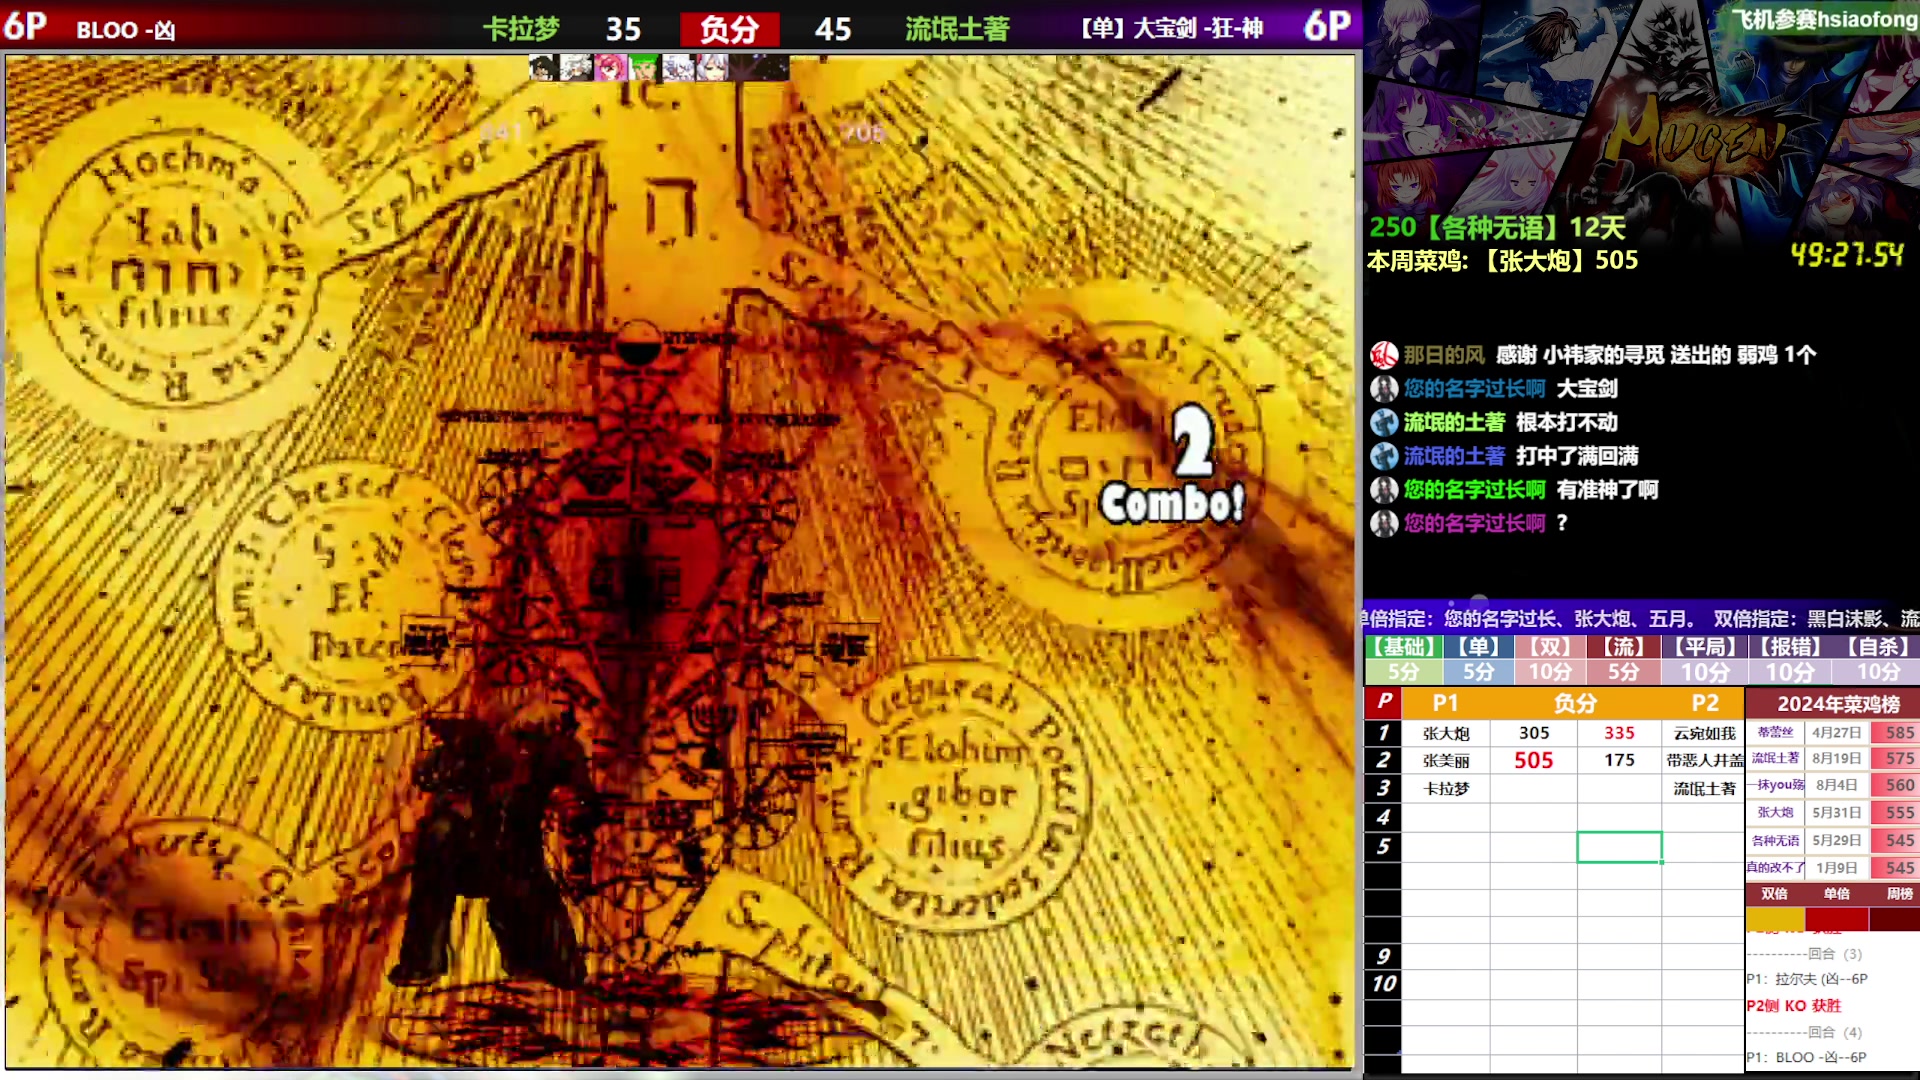Click the 49:27.54 timer
The width and height of the screenshot is (1920, 1080).
pyautogui.click(x=1847, y=255)
